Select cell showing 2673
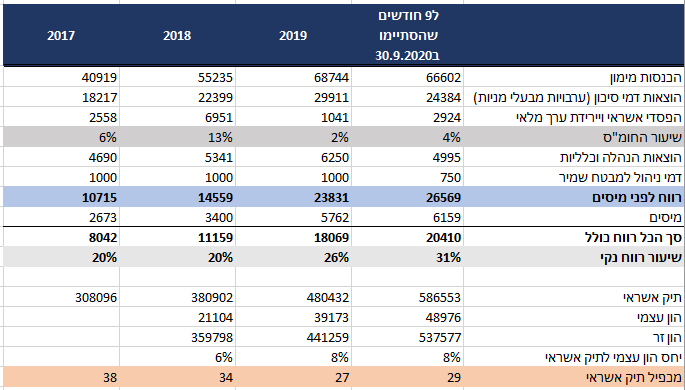Screen dimensions: 685x390 [103, 218]
